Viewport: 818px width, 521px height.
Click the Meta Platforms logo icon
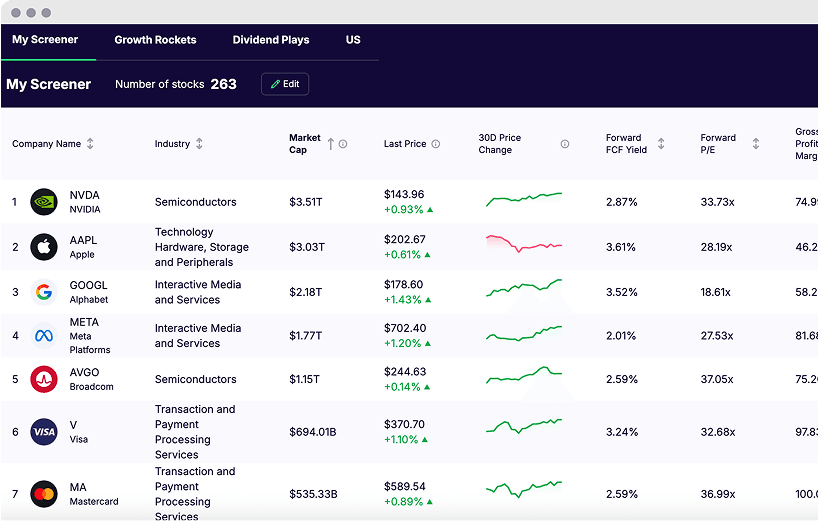(x=44, y=336)
